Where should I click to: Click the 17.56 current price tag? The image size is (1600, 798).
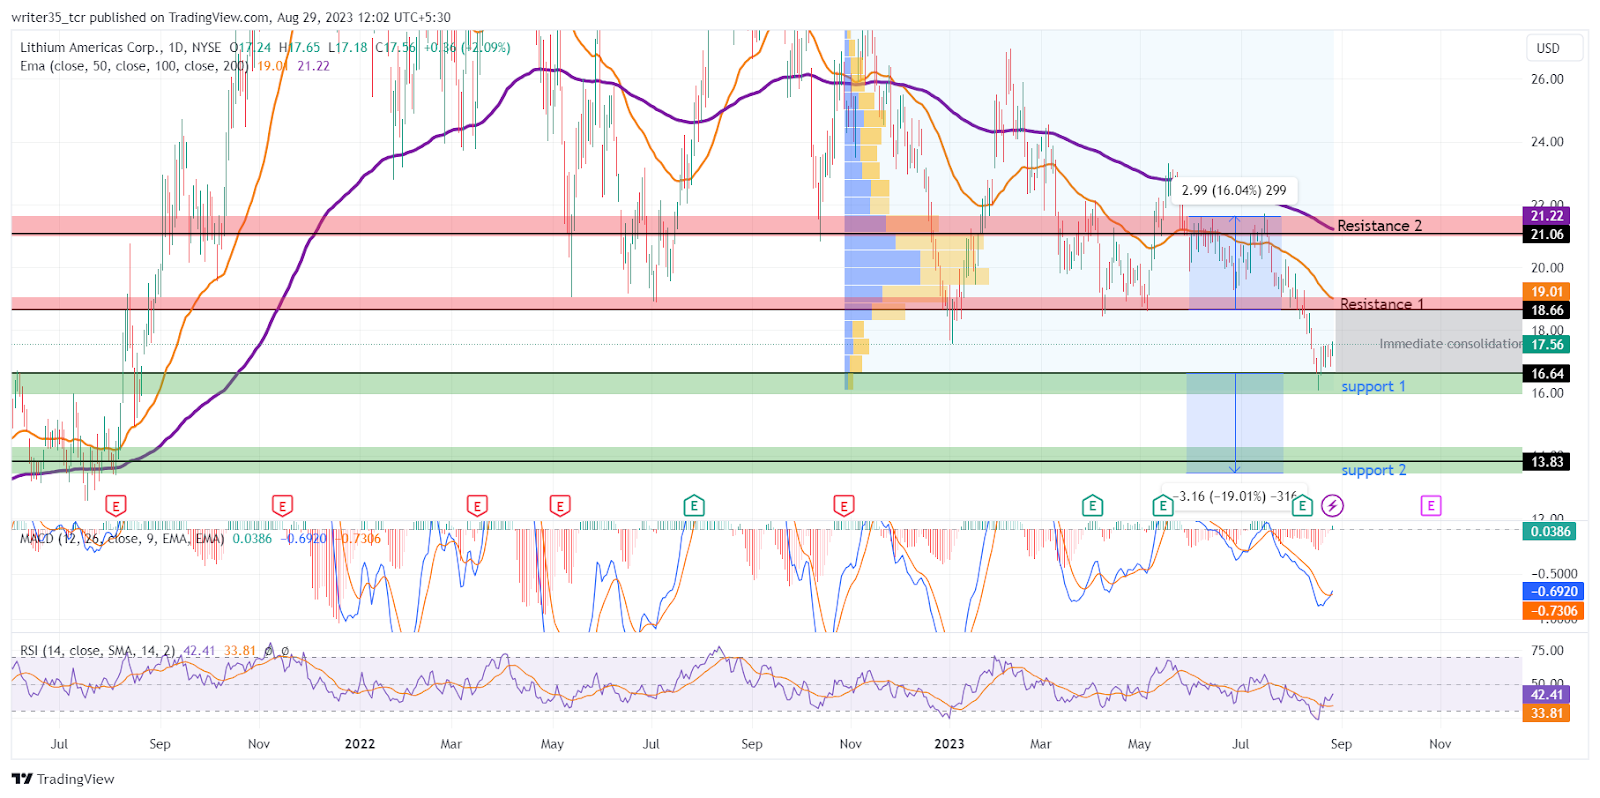pos(1546,345)
